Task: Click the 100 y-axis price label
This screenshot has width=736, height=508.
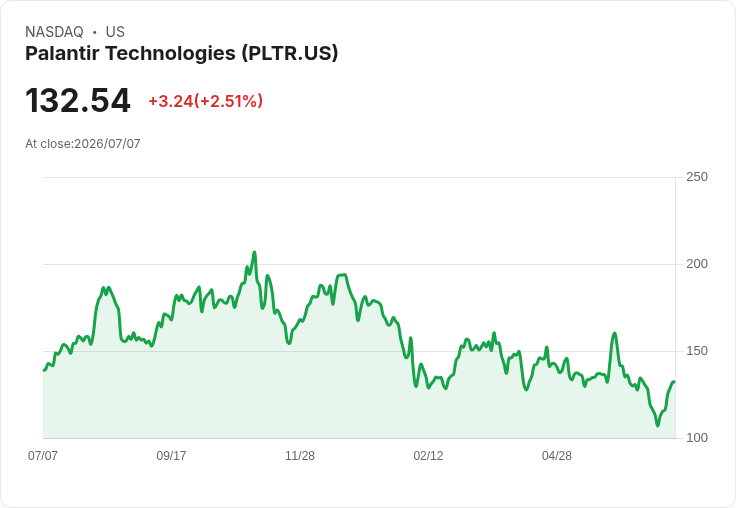Action: point(697,438)
